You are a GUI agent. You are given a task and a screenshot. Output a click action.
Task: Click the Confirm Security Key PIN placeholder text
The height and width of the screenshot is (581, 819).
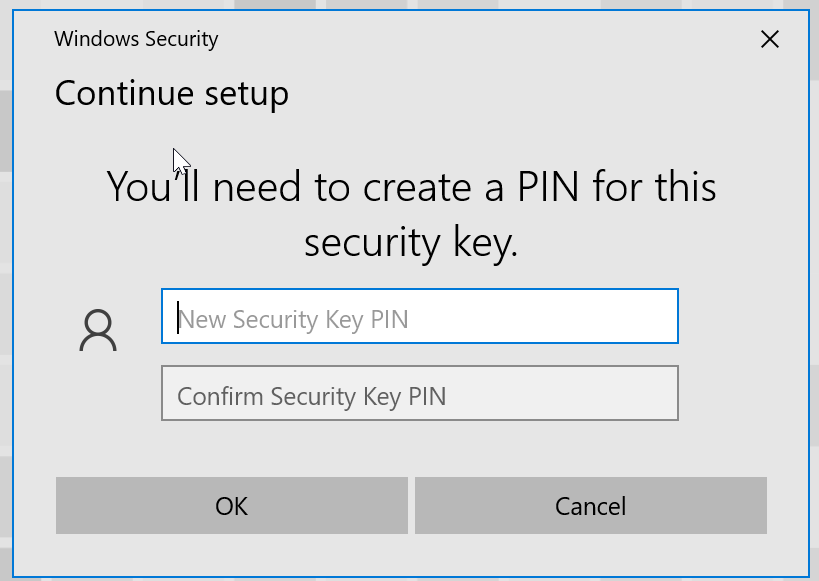pyautogui.click(x=311, y=396)
